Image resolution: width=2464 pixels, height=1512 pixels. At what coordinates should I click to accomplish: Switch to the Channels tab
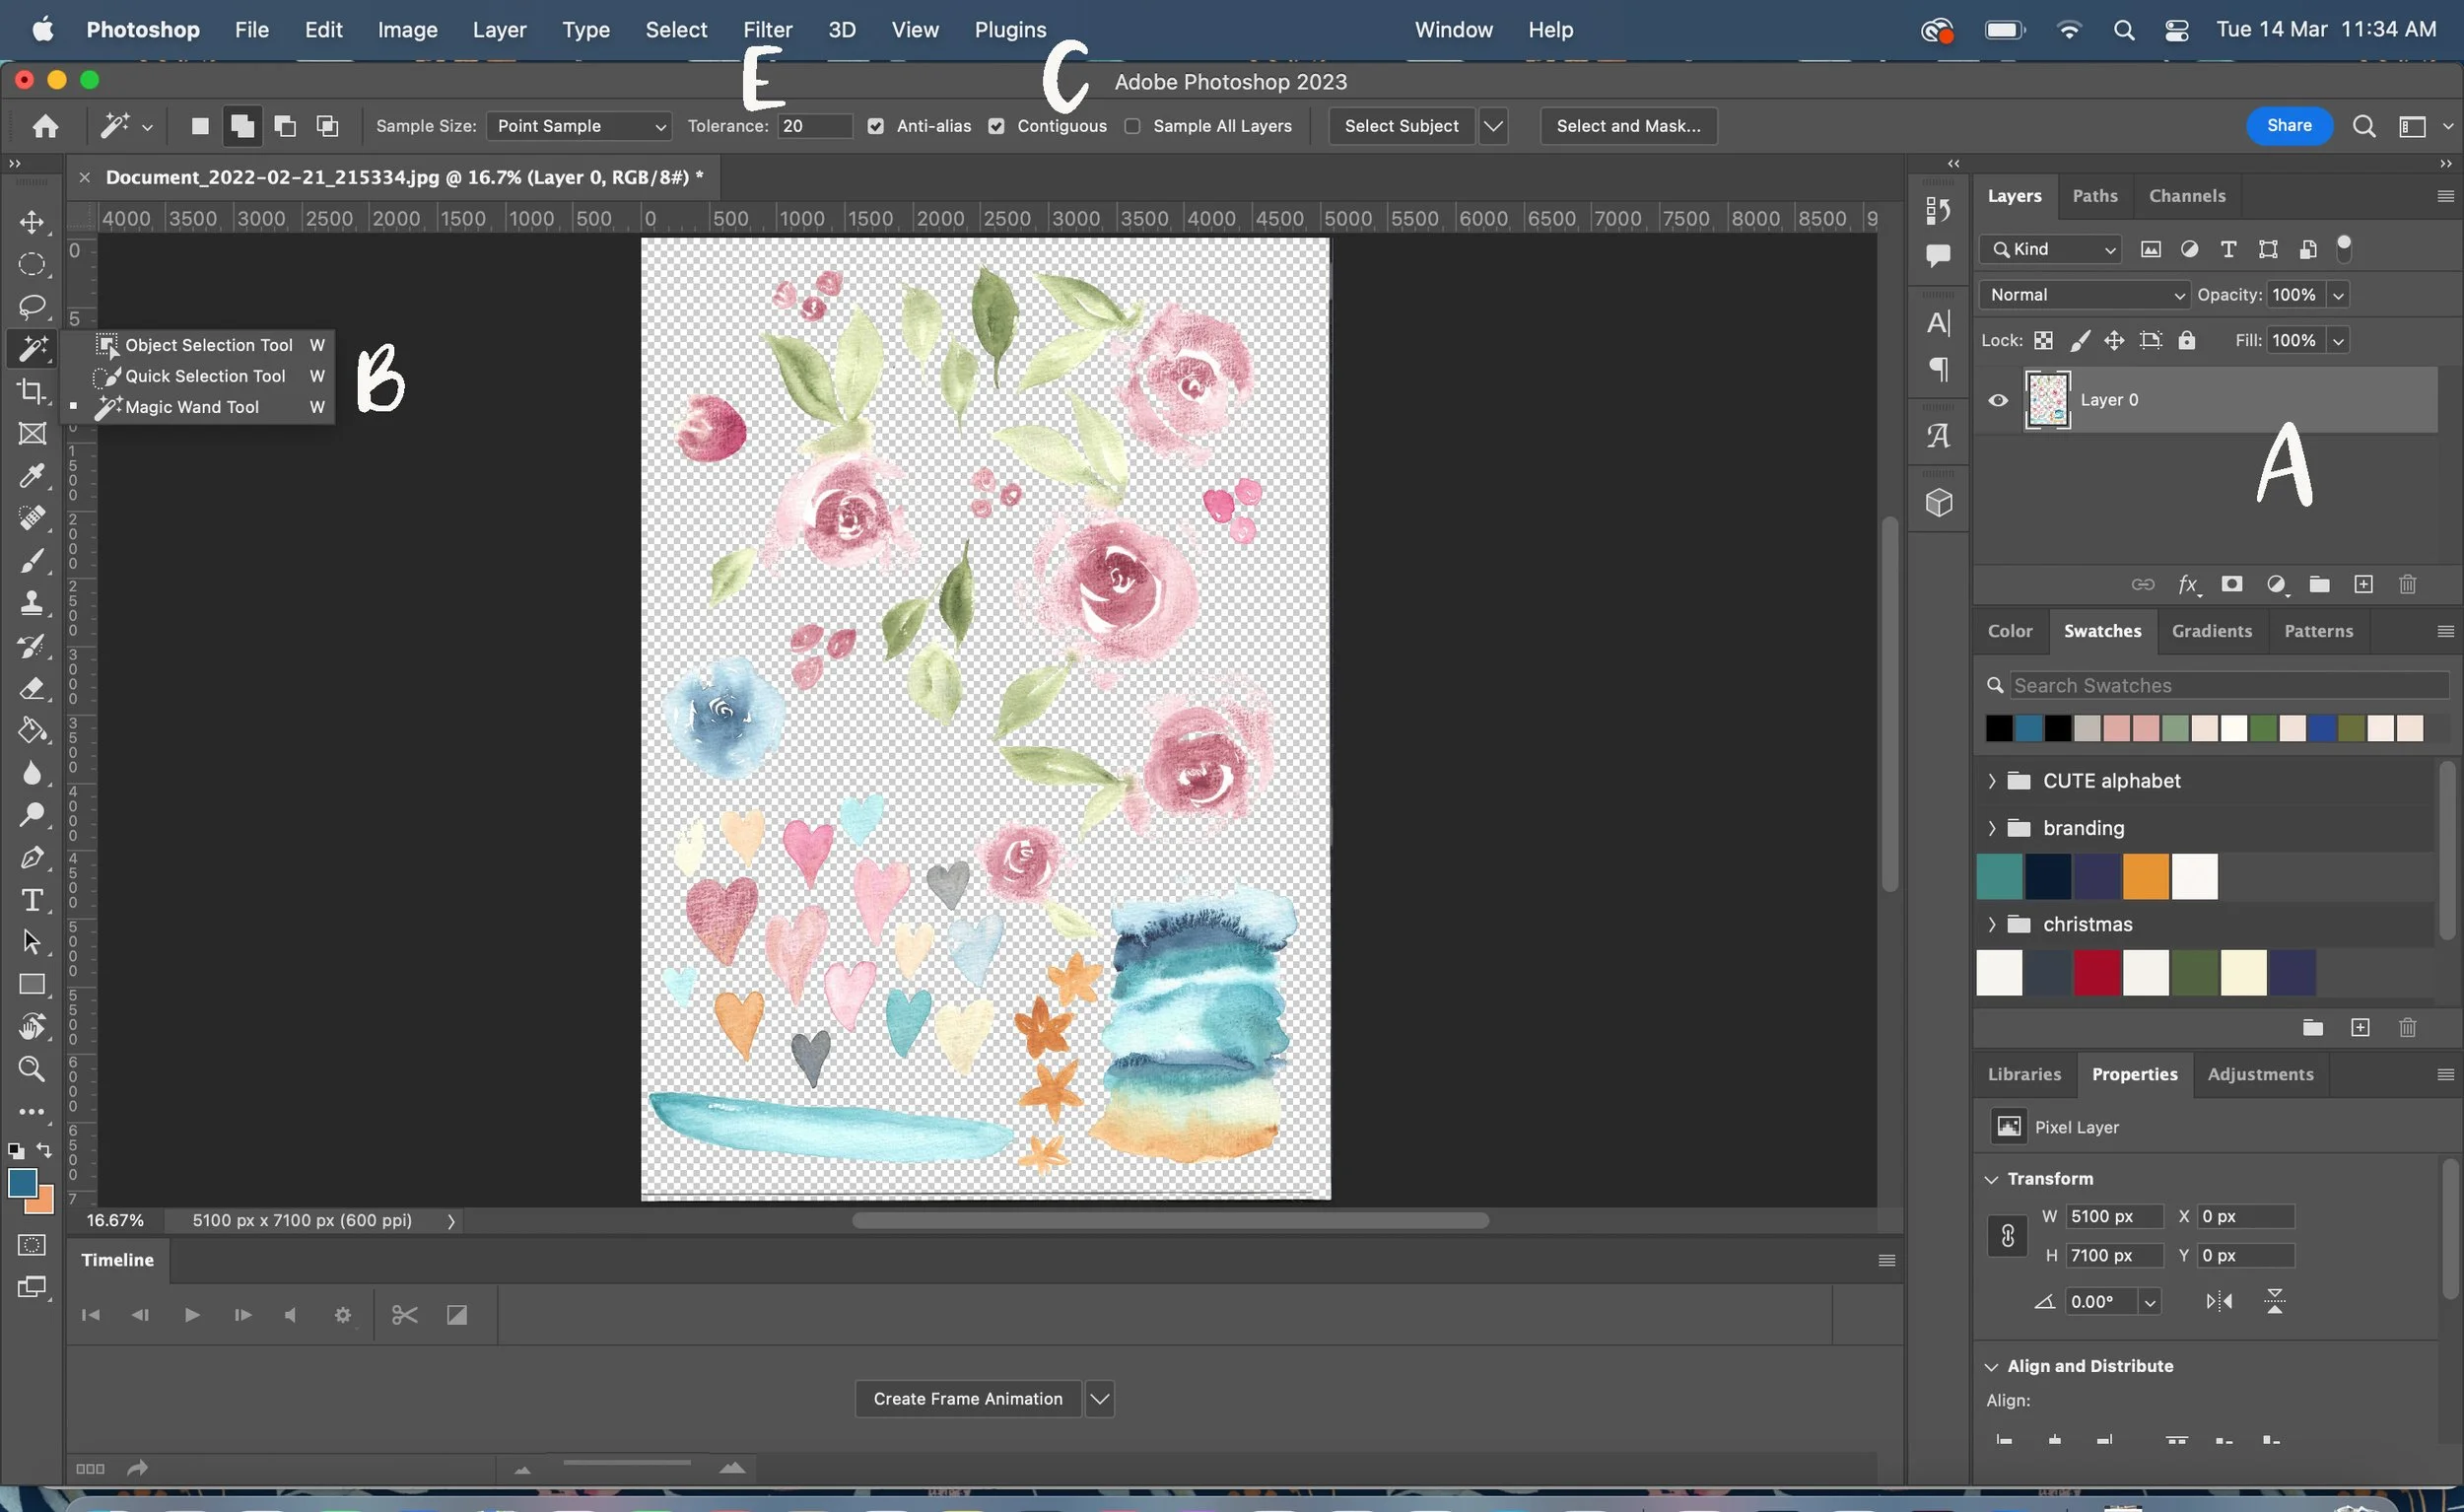pyautogui.click(x=2186, y=196)
